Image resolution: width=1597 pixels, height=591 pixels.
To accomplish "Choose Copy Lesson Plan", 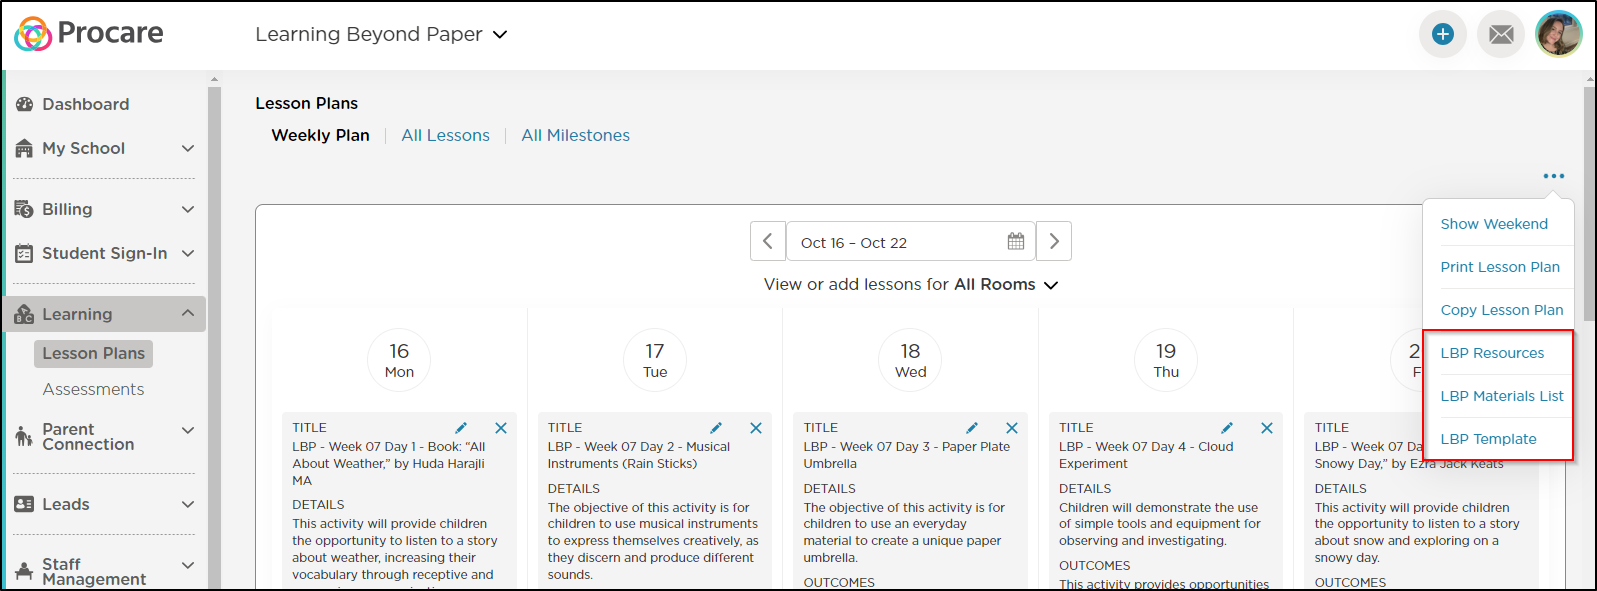I will 1501,310.
